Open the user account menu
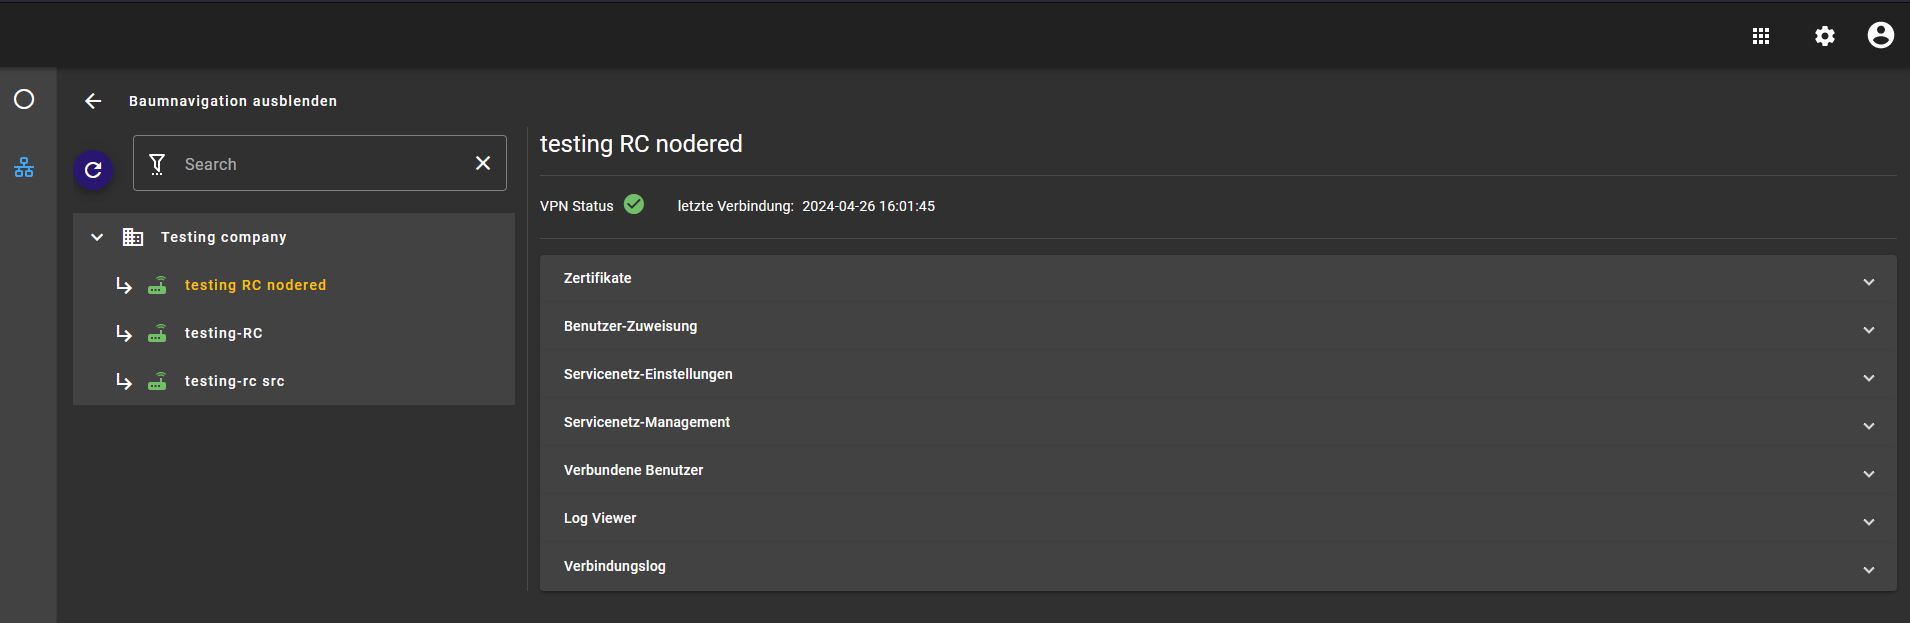The height and width of the screenshot is (623, 1910). 1880,36
